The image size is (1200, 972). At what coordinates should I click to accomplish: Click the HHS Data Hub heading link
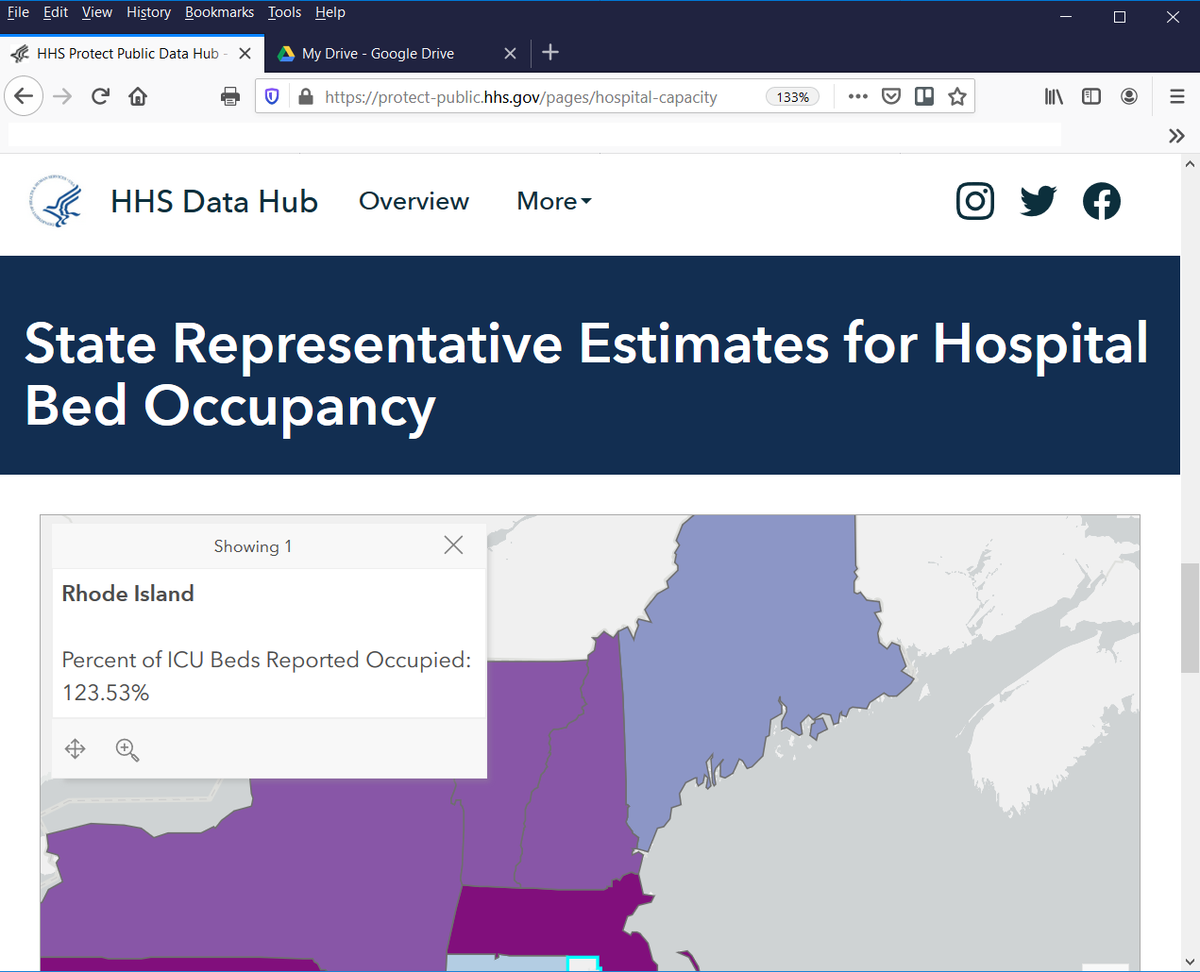[214, 201]
